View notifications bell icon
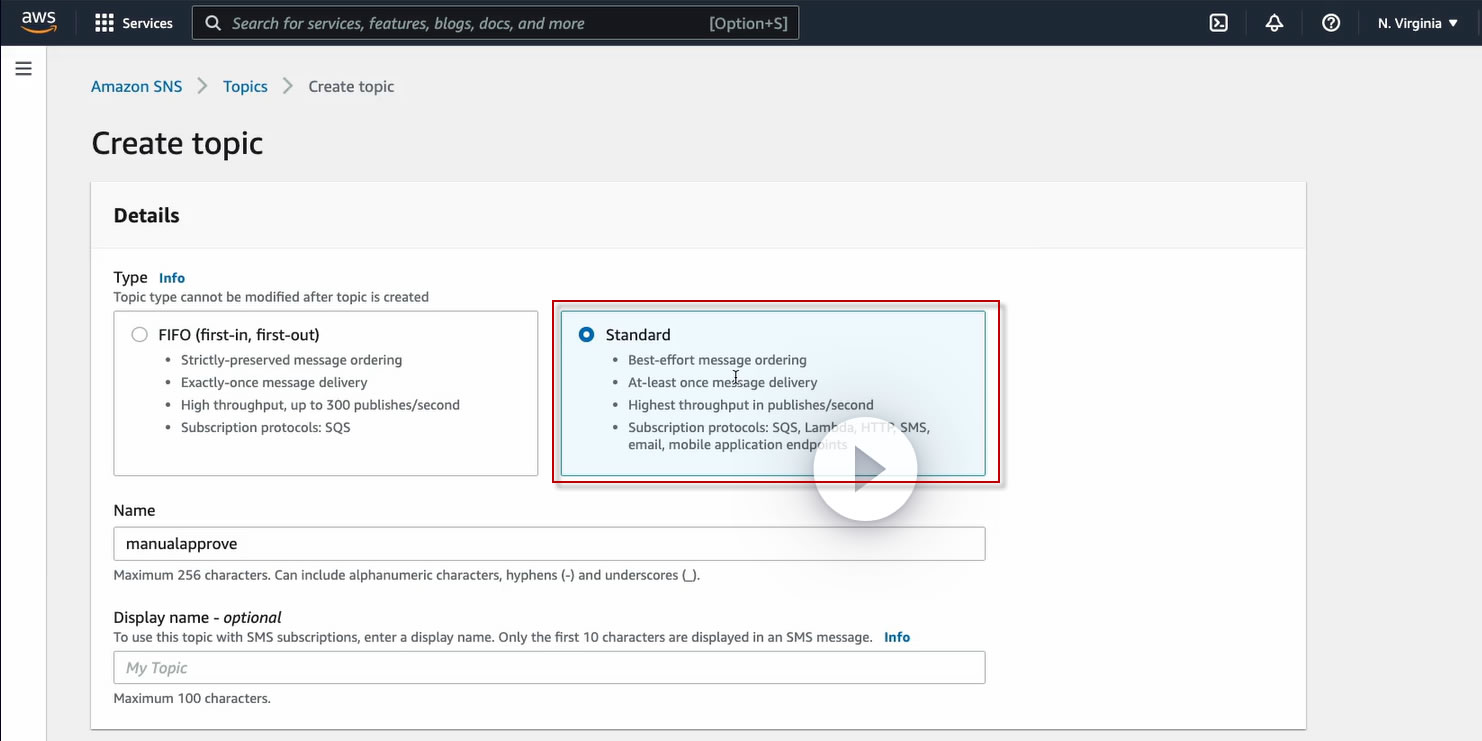 [1274, 23]
